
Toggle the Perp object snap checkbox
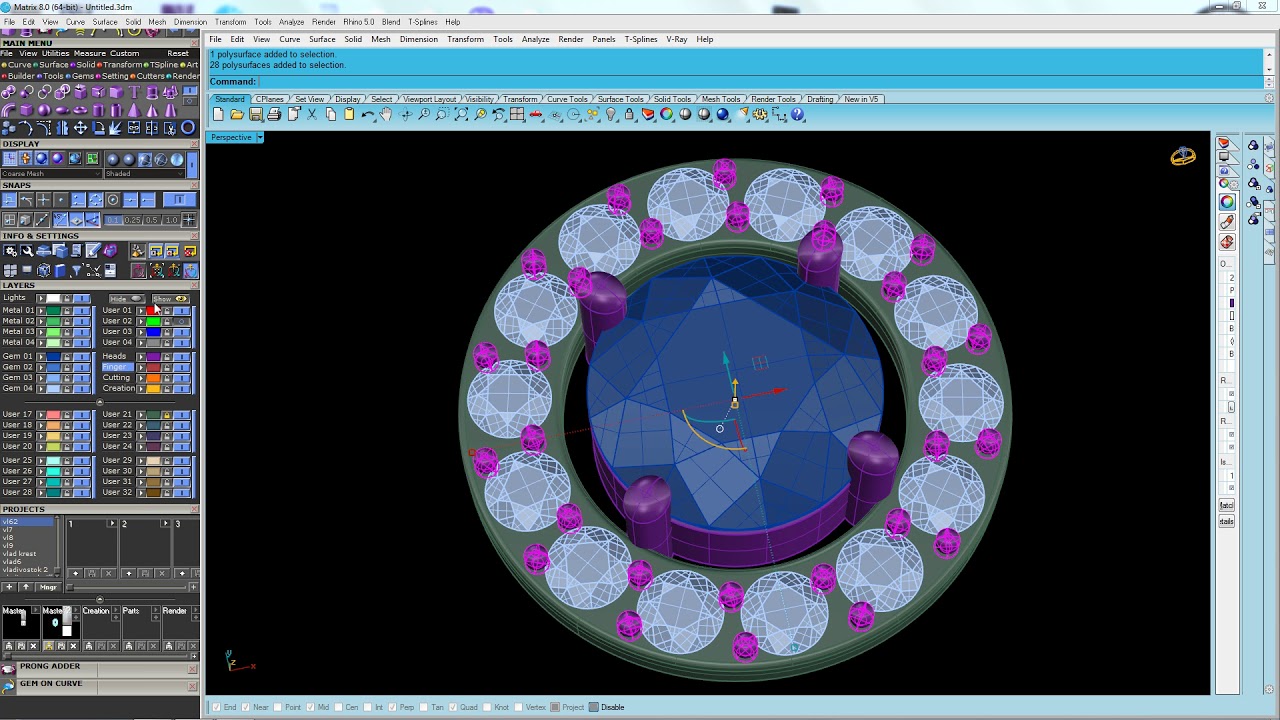tap(393, 707)
